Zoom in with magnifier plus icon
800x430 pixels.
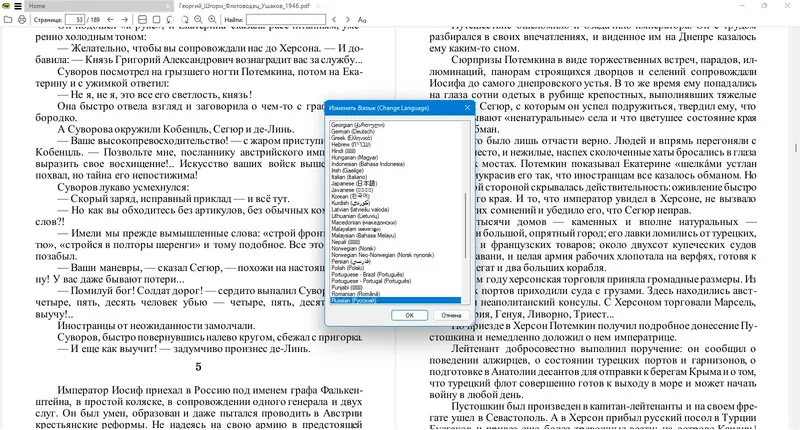pyautogui.click(x=212, y=19)
